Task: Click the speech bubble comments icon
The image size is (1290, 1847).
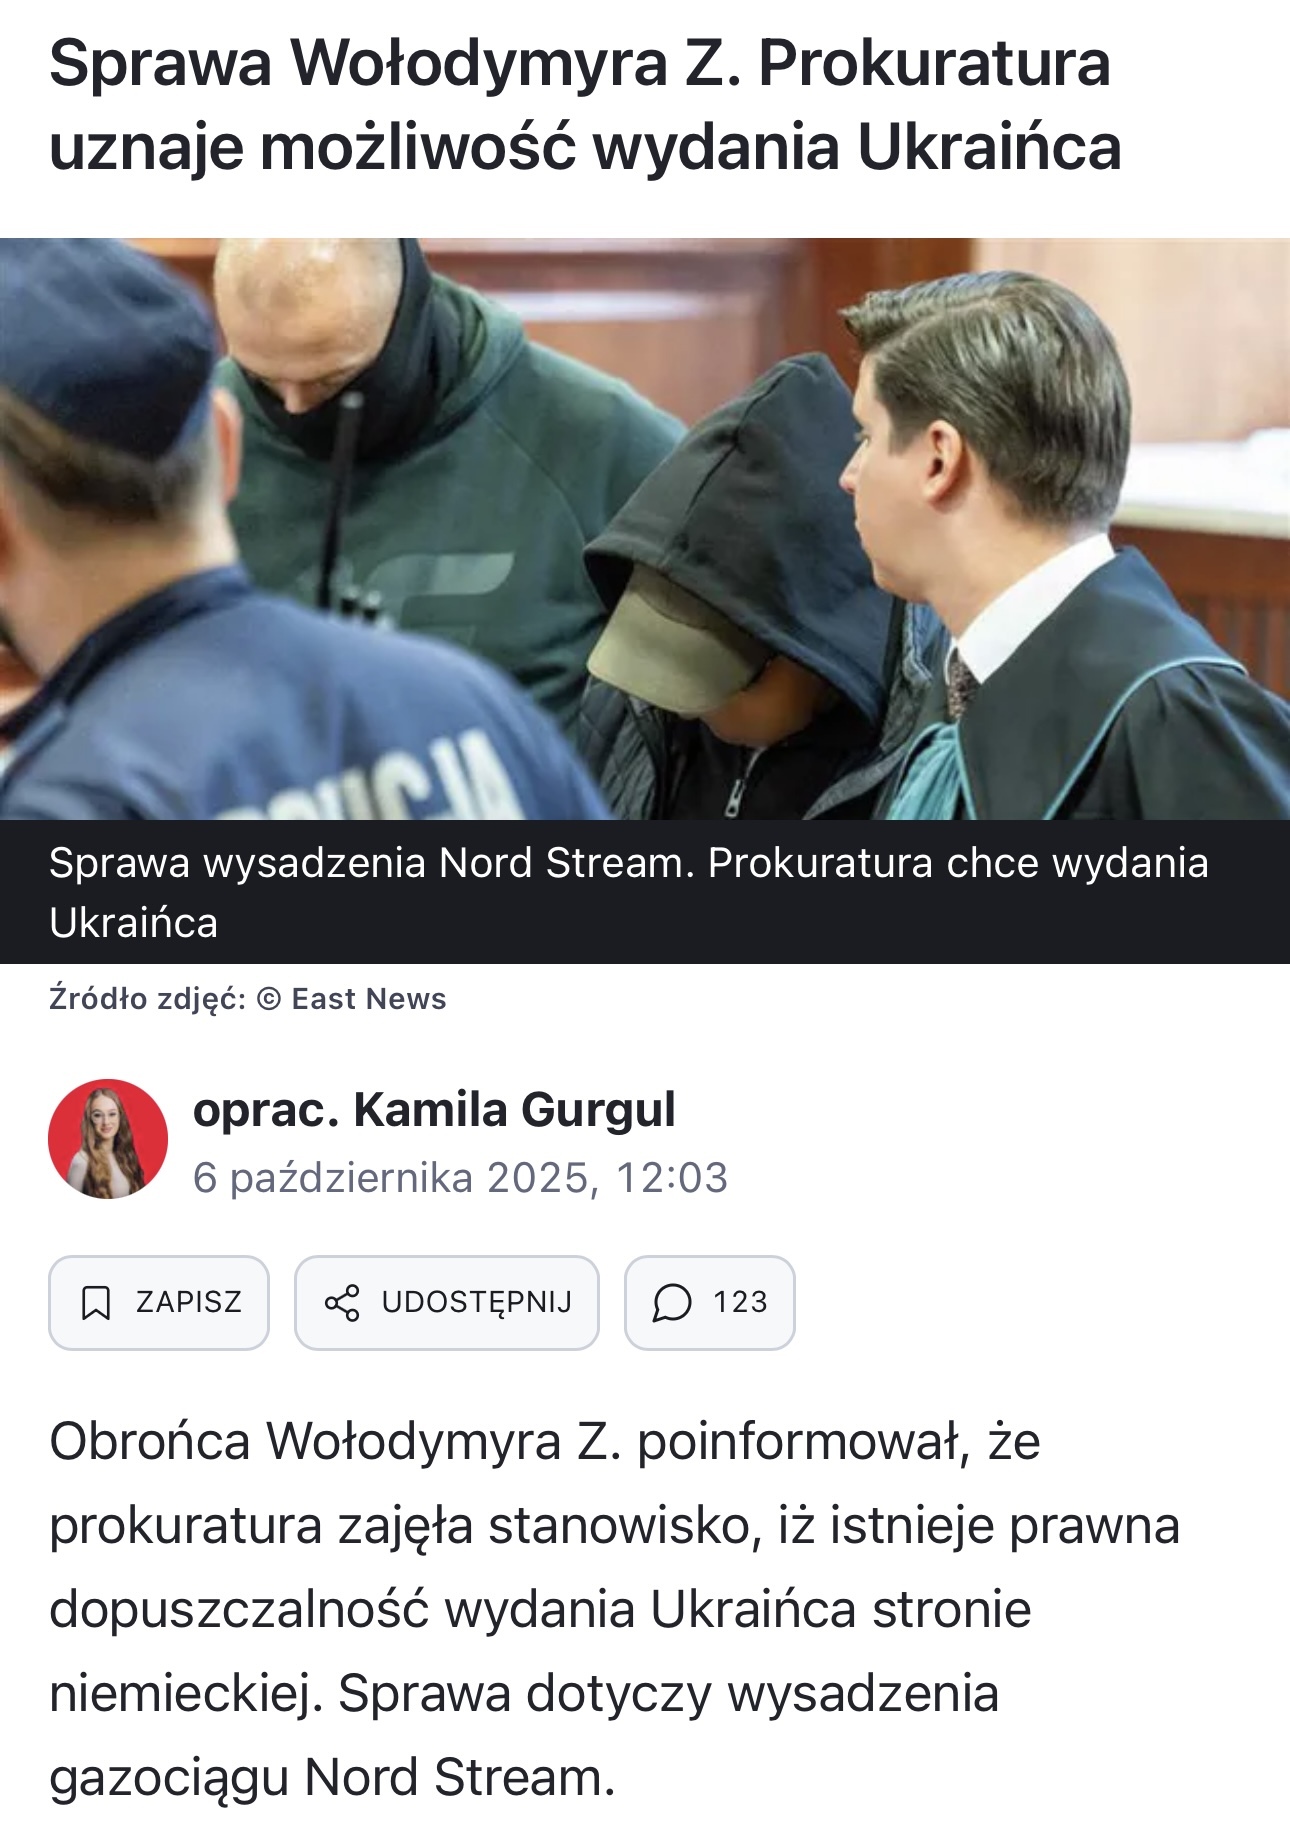Action: 672,1303
